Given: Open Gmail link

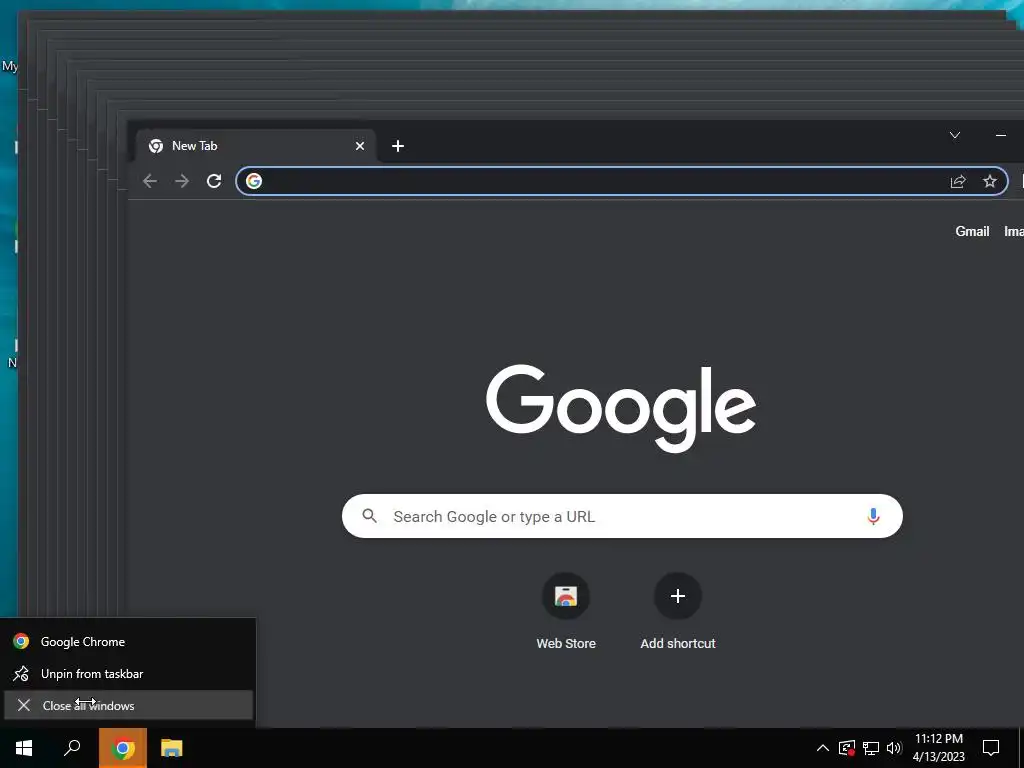Looking at the screenshot, I should [x=972, y=231].
